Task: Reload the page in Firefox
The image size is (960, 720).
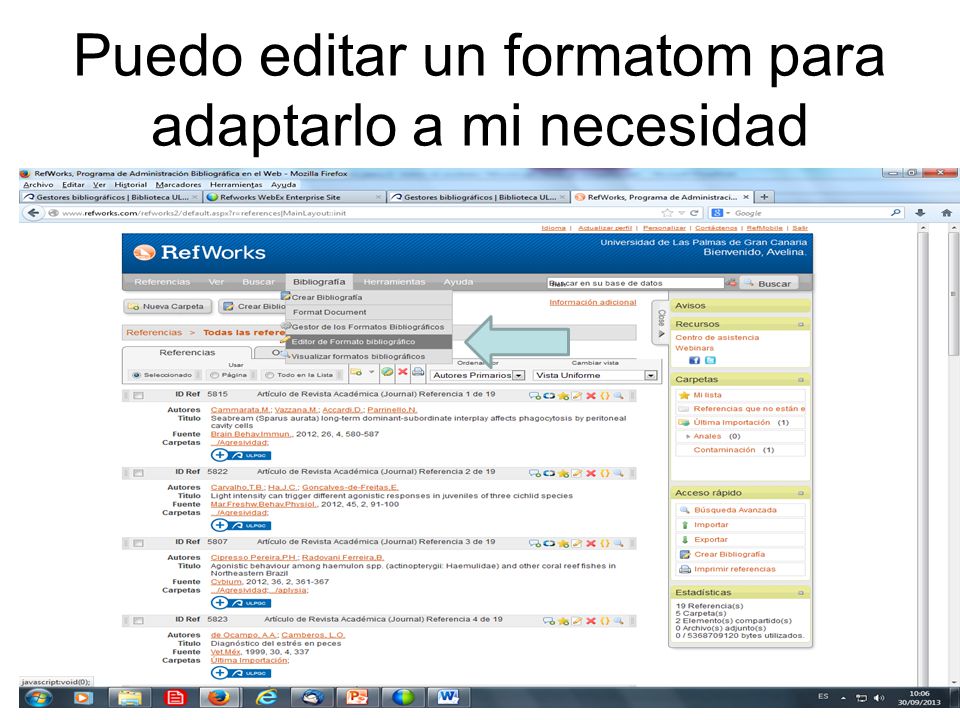Action: (x=694, y=213)
